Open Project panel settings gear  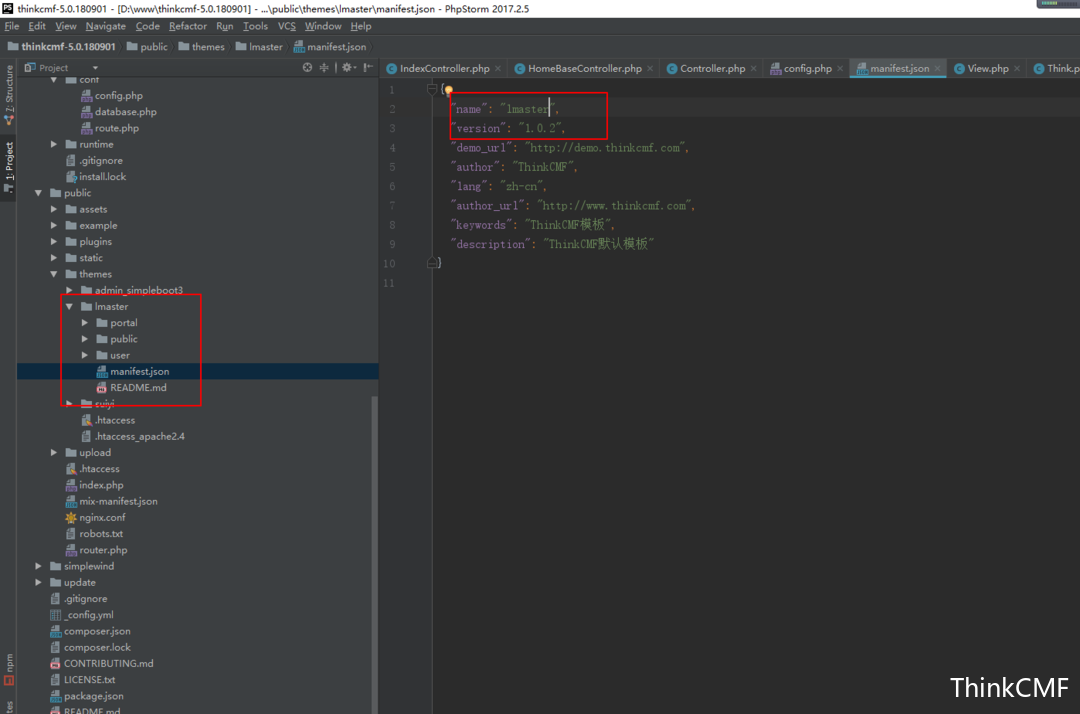[348, 67]
